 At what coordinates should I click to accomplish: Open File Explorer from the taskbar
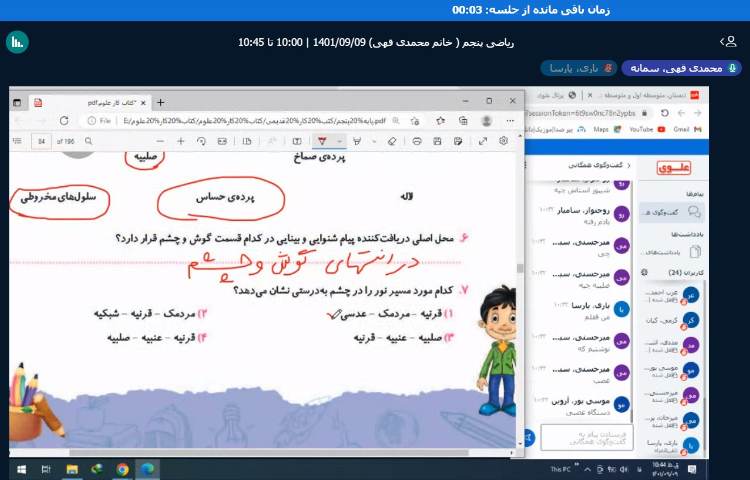tap(72, 469)
